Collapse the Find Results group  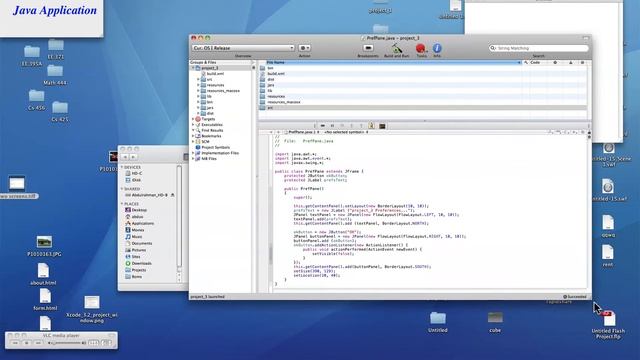click(x=193, y=130)
